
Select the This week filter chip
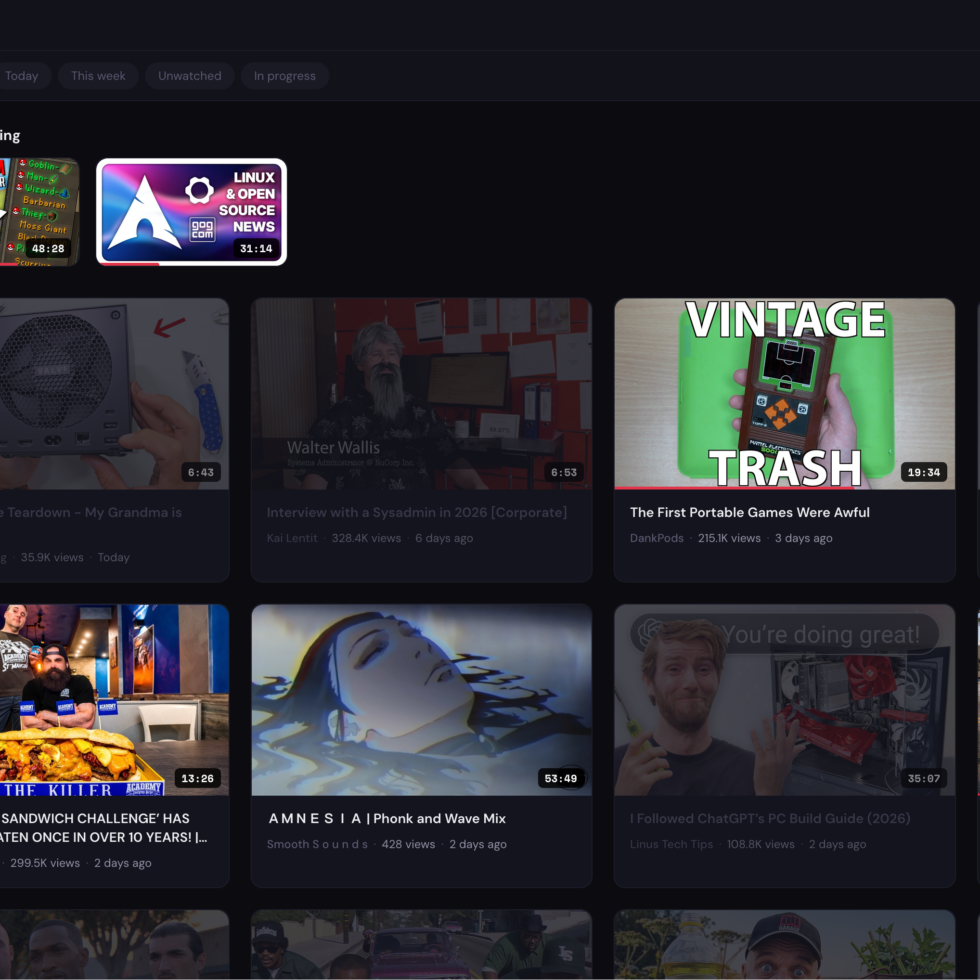coord(98,76)
